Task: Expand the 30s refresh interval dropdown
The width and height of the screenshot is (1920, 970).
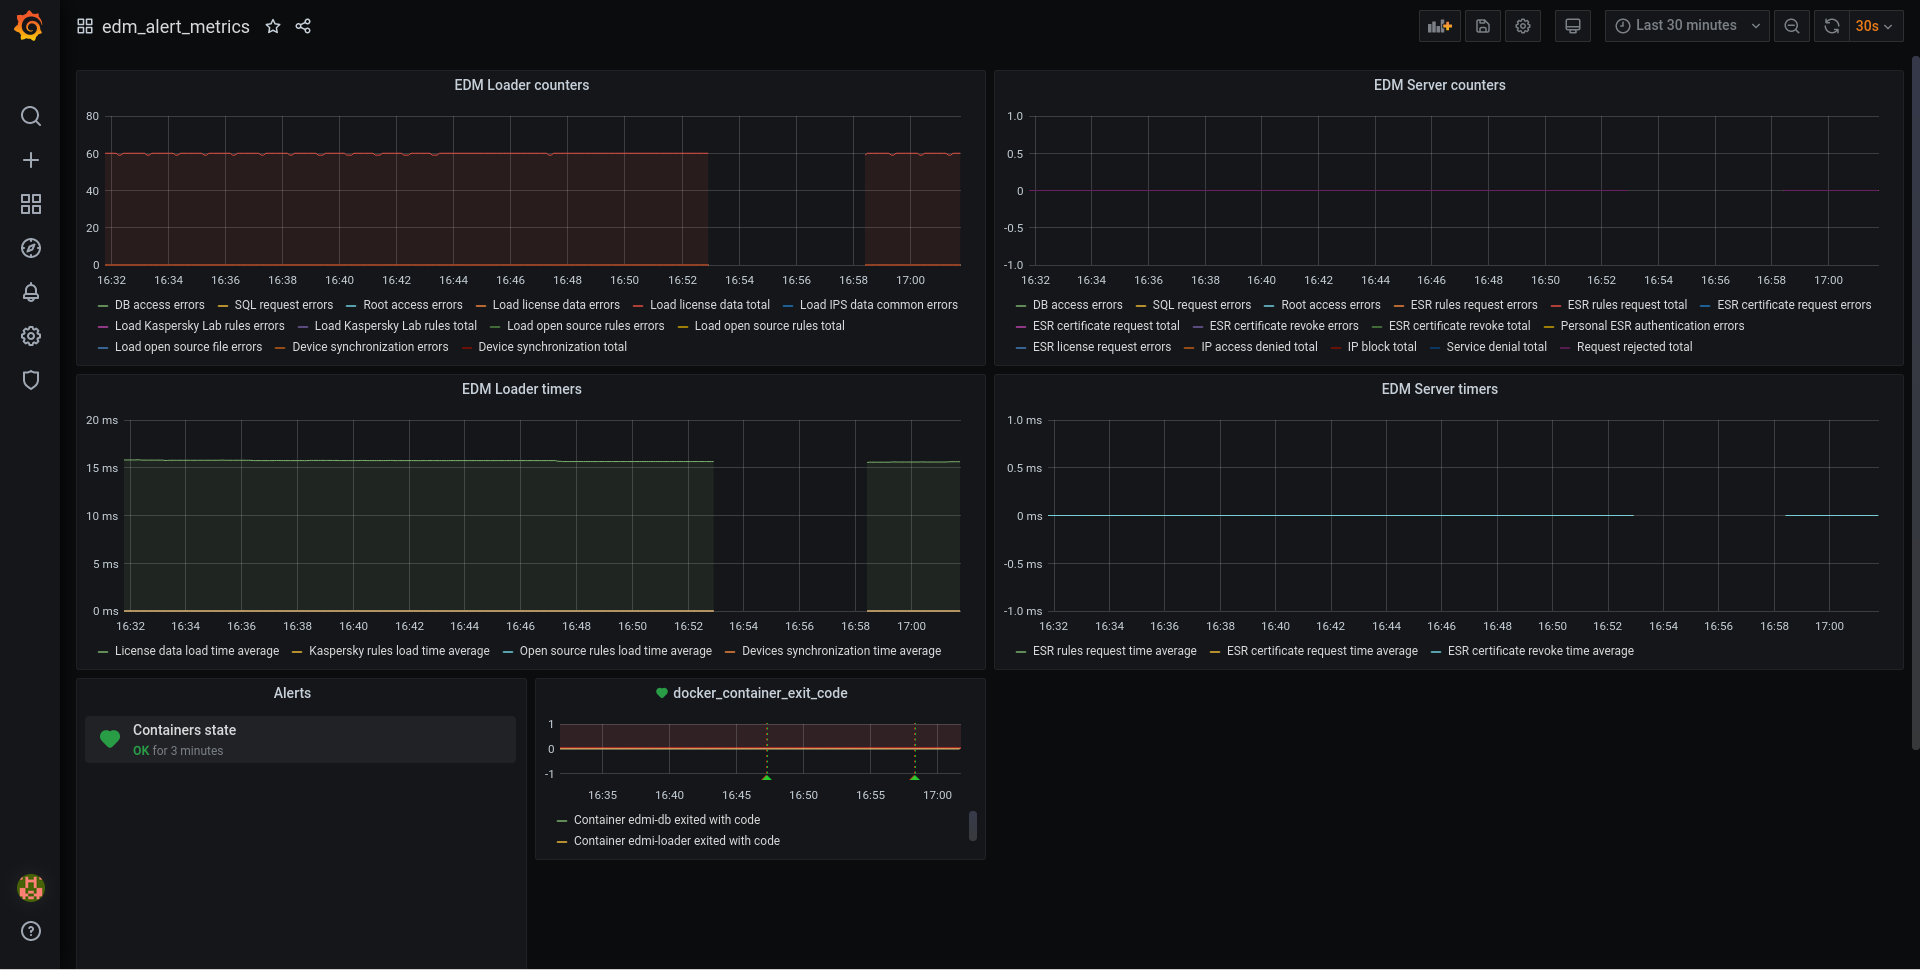Action: tap(1874, 26)
